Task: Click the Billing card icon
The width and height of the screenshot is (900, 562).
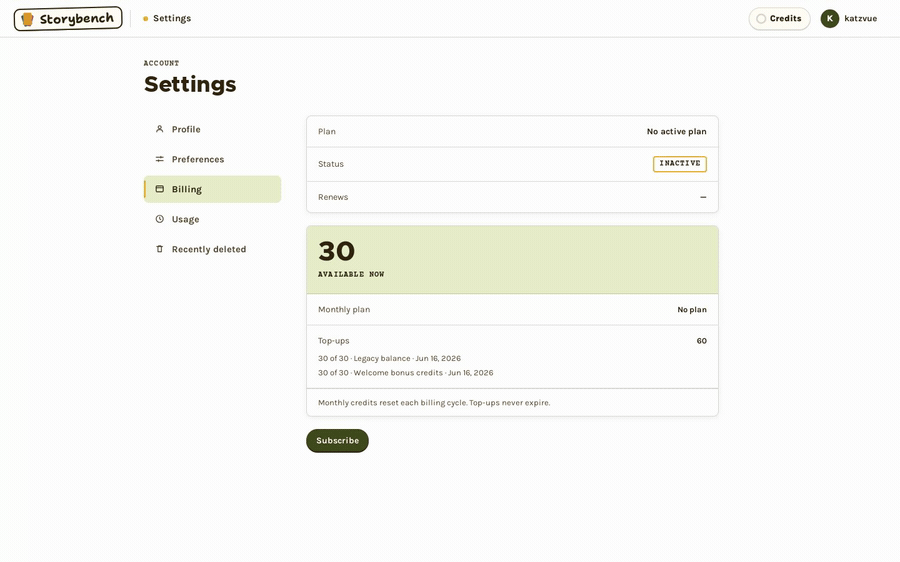Action: pyautogui.click(x=160, y=189)
